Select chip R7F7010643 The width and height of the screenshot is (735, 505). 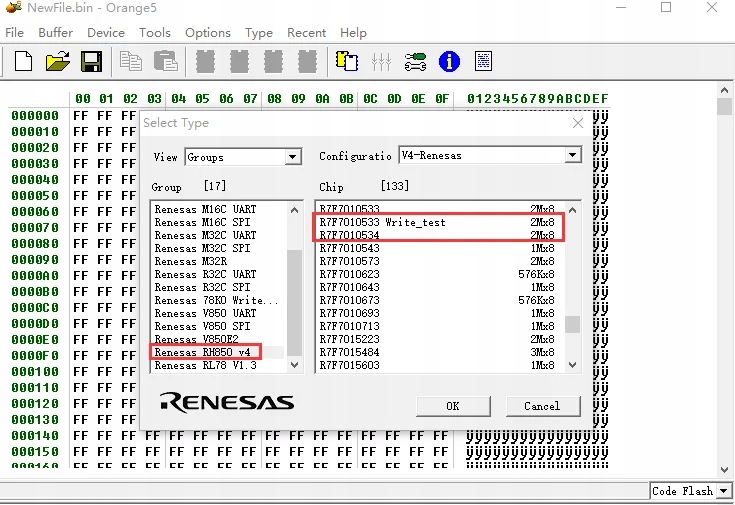coord(437,287)
